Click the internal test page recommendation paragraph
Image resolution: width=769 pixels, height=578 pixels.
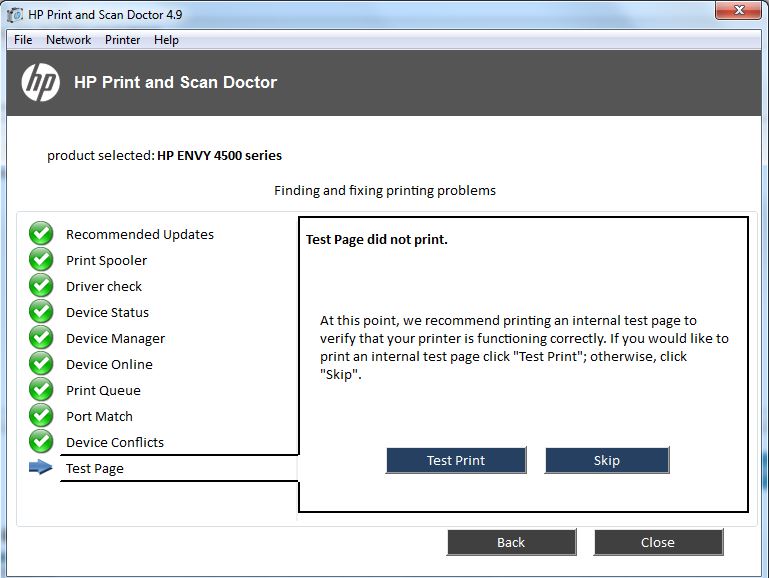524,347
